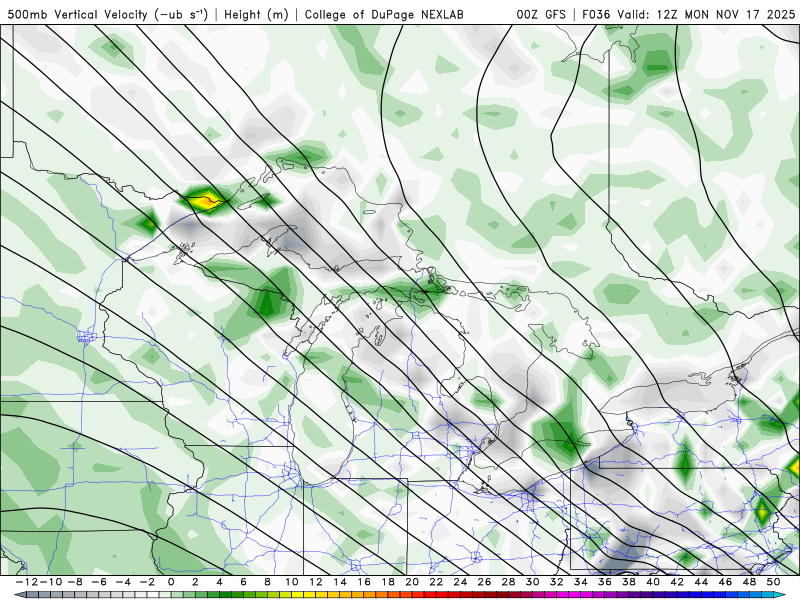Viewport: 800px width, 600px height.
Task: Click the "16" color scale label
Action: [364, 582]
